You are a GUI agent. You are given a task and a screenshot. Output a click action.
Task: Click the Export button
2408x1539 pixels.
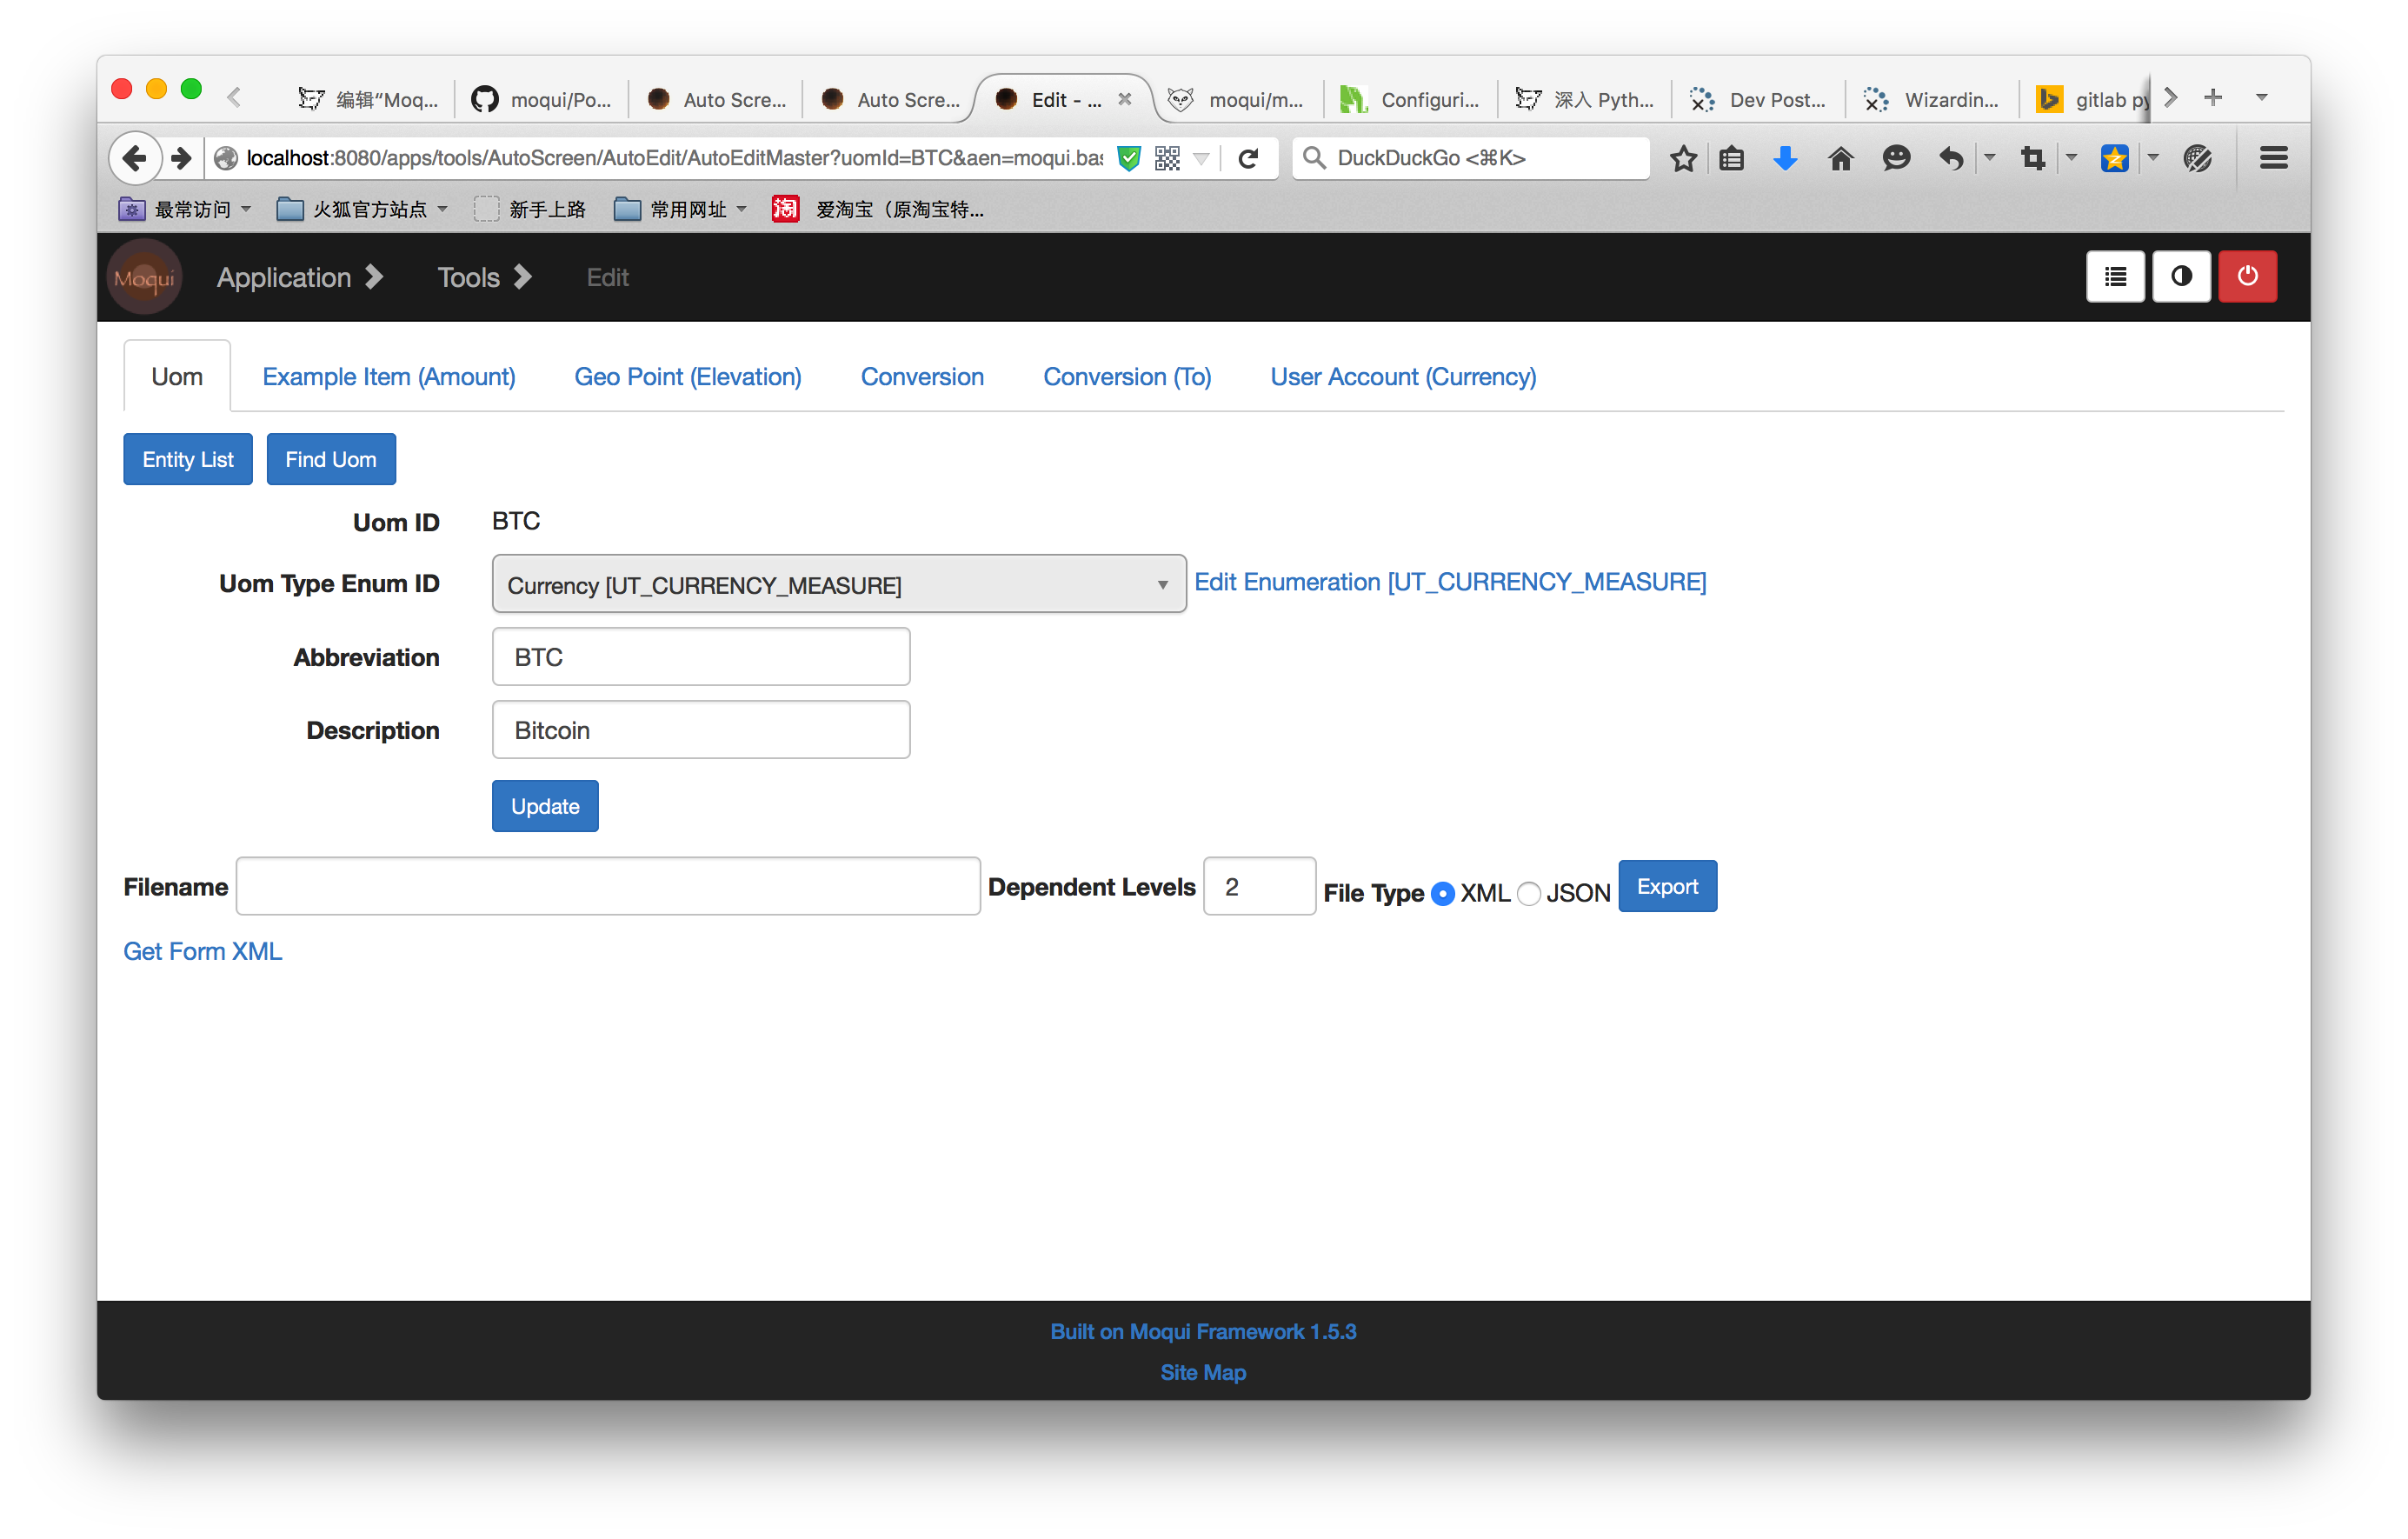pyautogui.click(x=1667, y=887)
